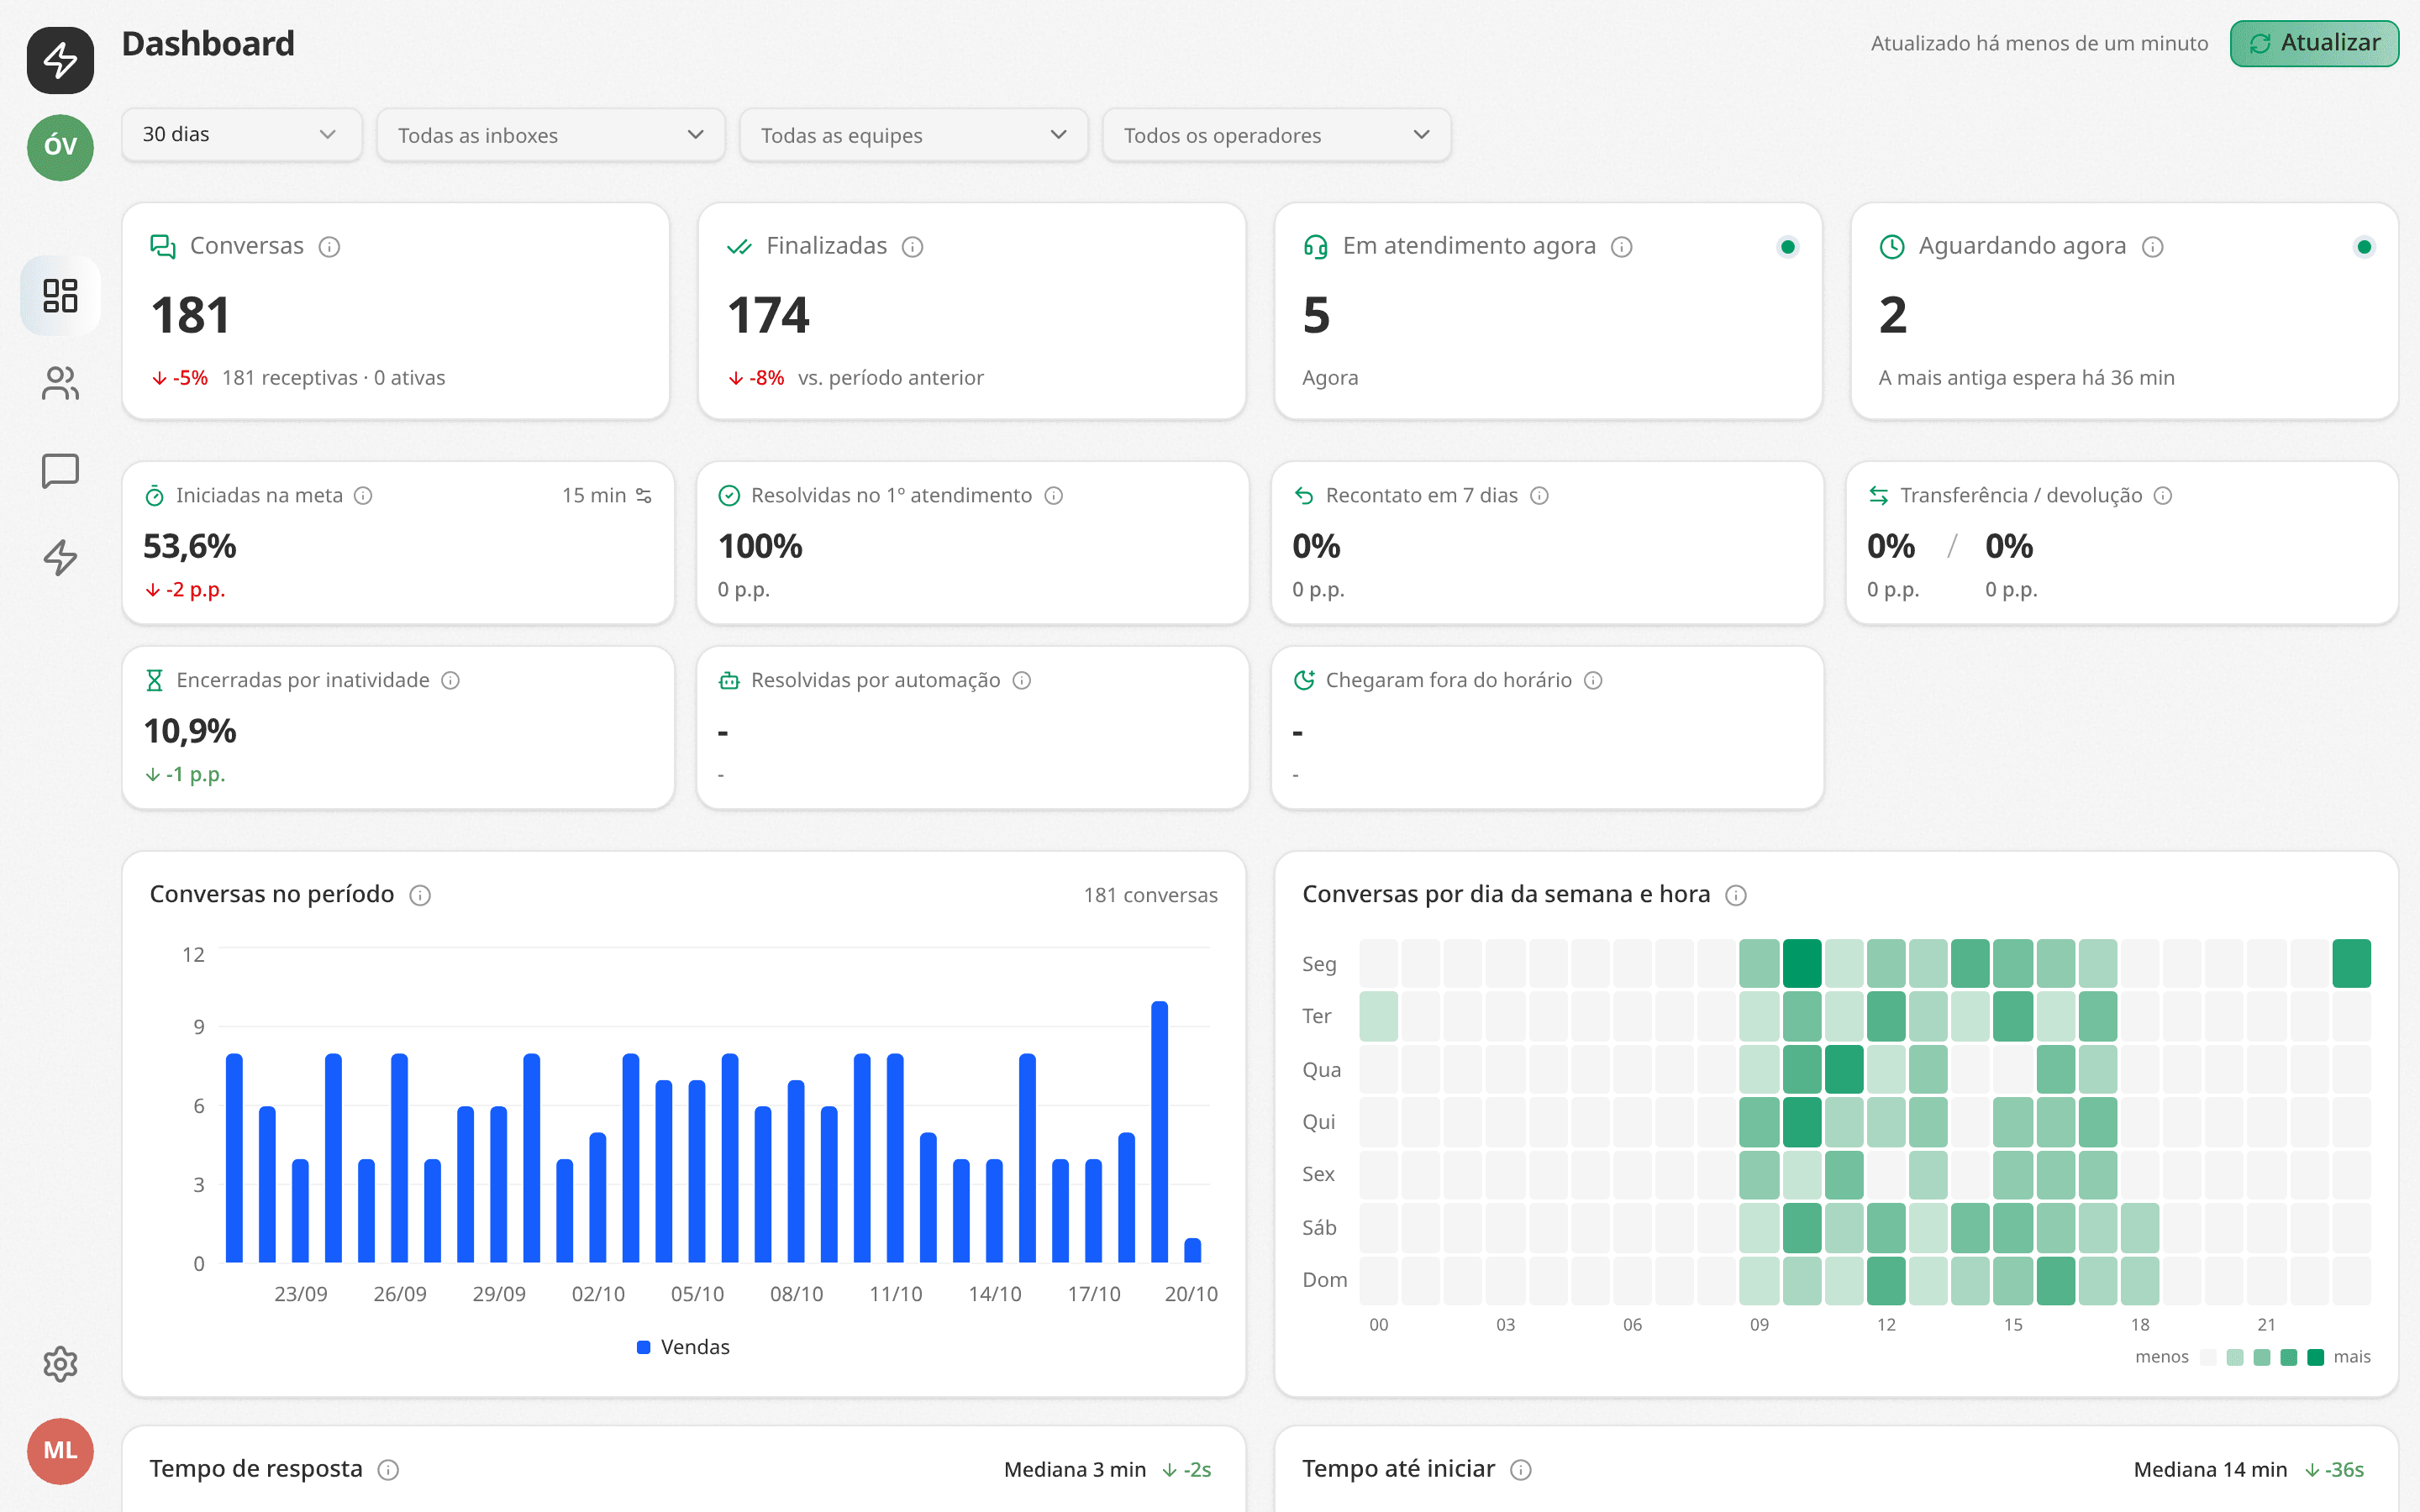Open the 30 dias period dropdown
This screenshot has width=2420, height=1512.
241,135
